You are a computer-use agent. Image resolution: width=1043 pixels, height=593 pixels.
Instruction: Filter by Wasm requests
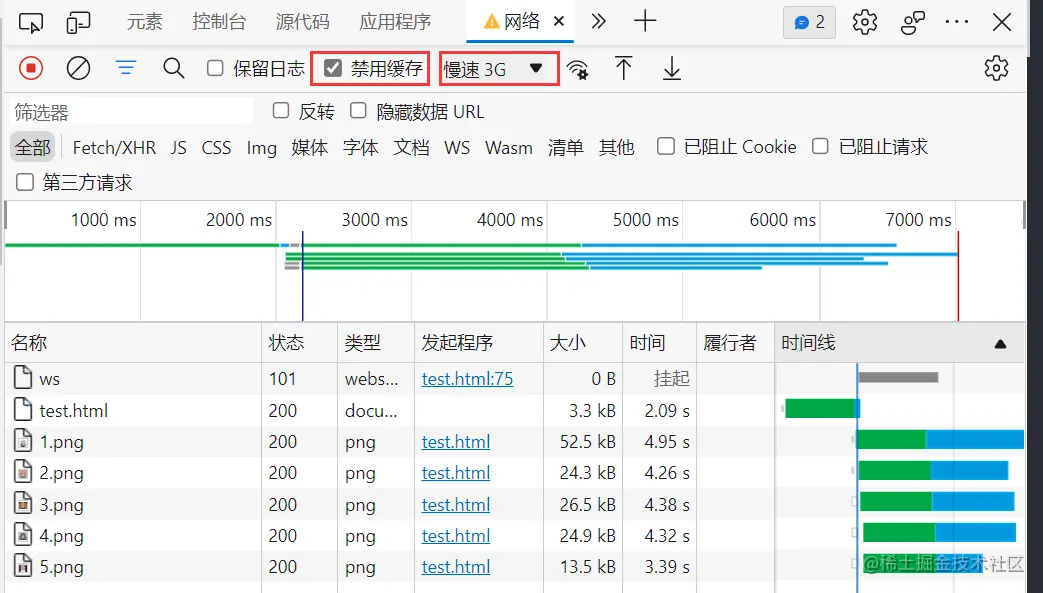(509, 148)
